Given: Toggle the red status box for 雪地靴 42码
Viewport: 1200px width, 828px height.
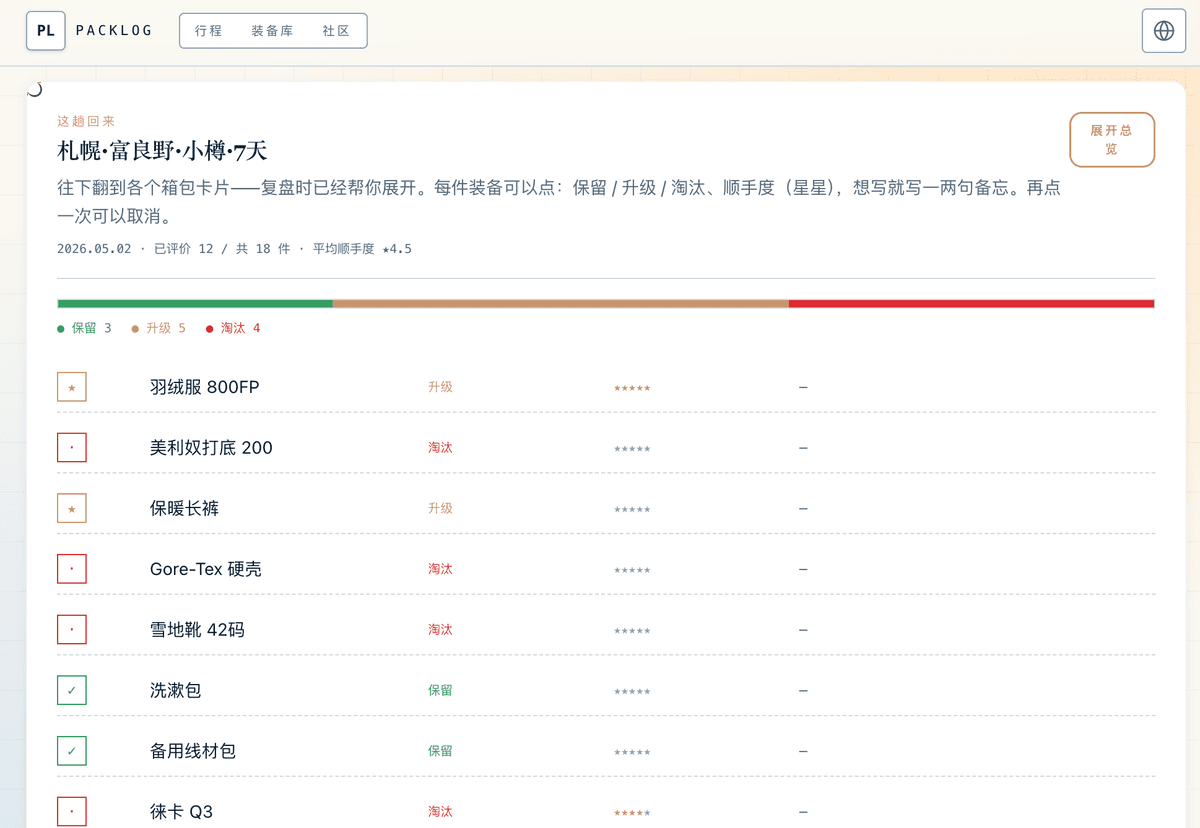Looking at the screenshot, I should [x=72, y=629].
